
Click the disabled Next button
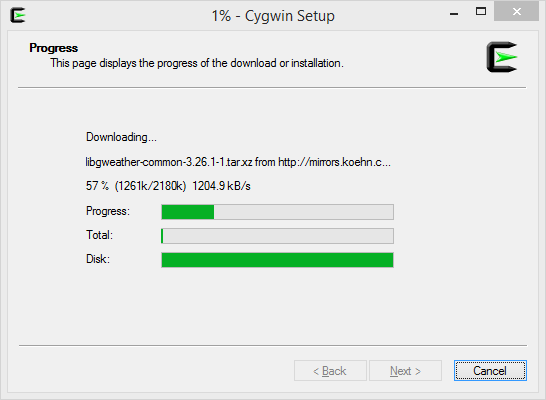click(x=405, y=370)
